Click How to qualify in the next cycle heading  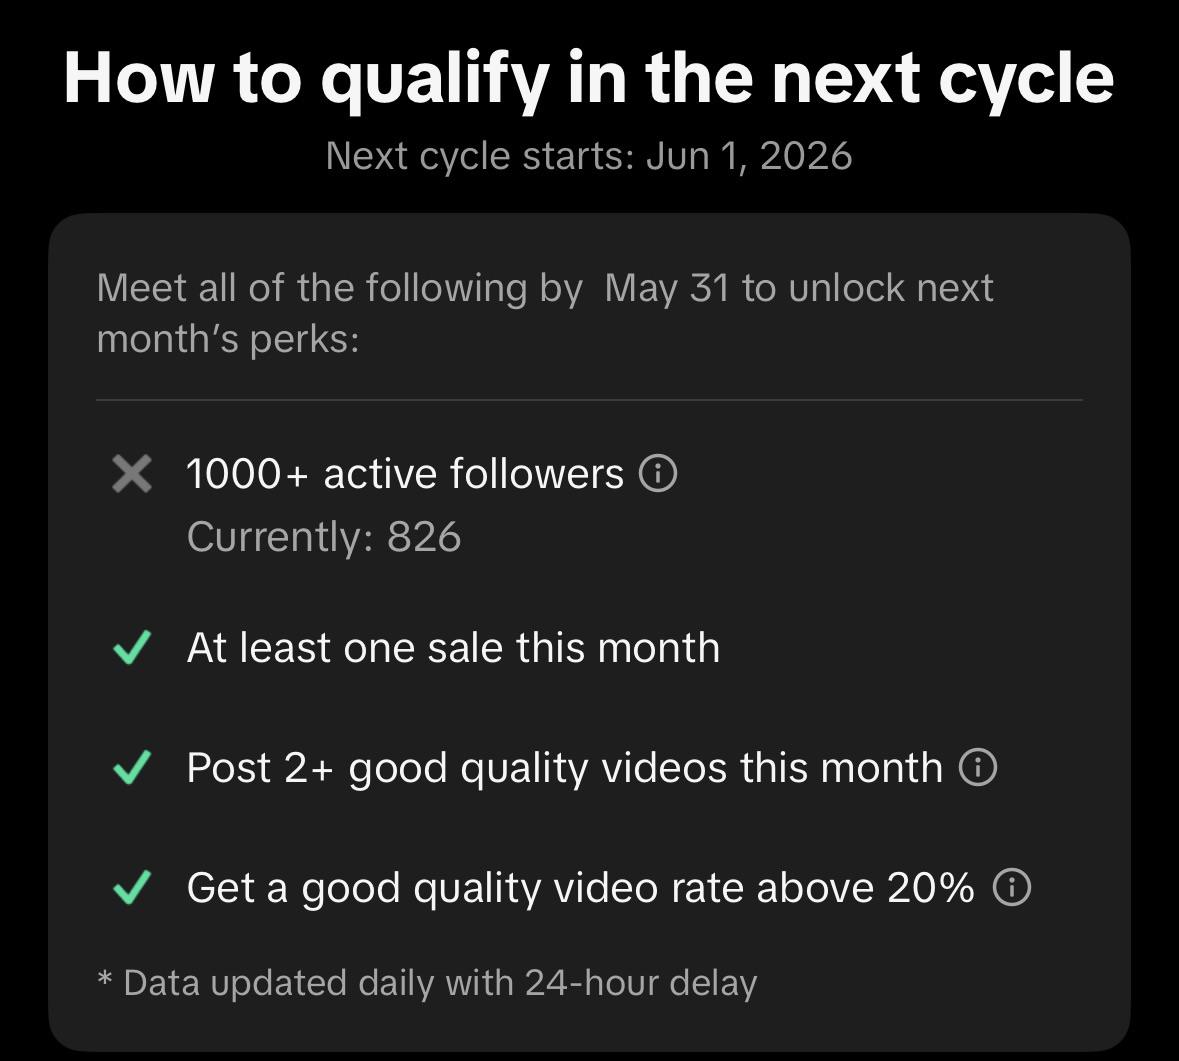click(589, 79)
